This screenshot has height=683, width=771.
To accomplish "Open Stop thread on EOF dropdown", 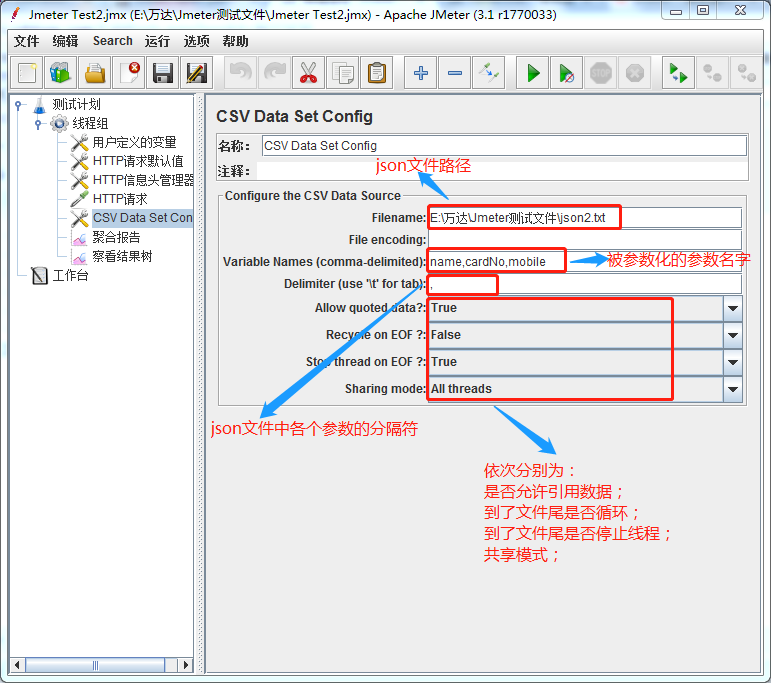I will click(x=733, y=362).
